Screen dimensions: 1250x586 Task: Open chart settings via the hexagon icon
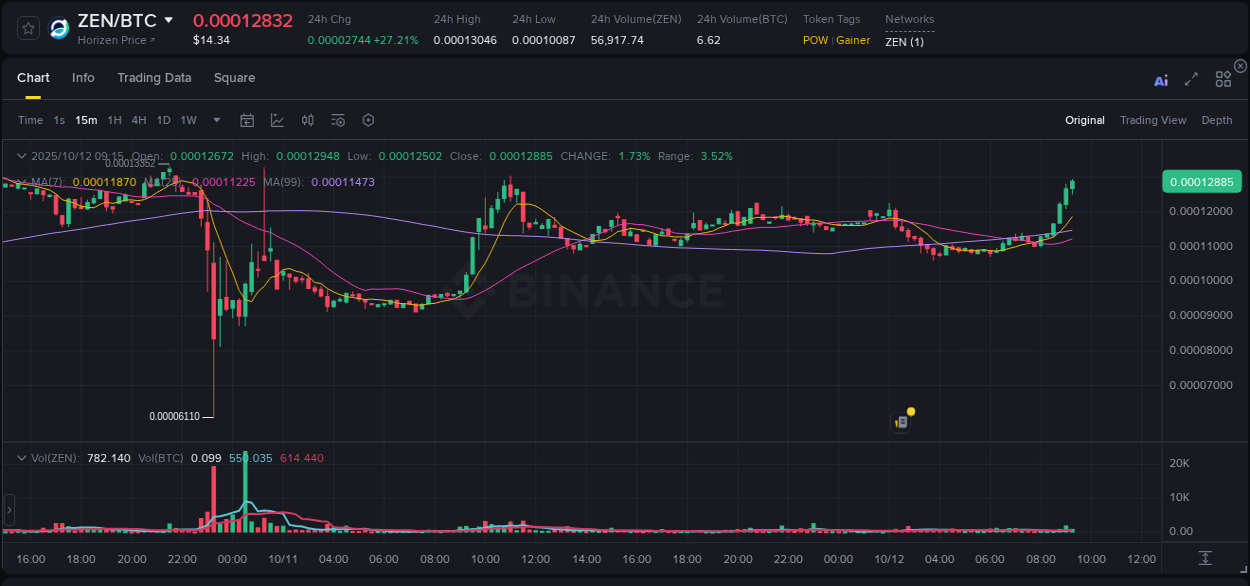368,120
